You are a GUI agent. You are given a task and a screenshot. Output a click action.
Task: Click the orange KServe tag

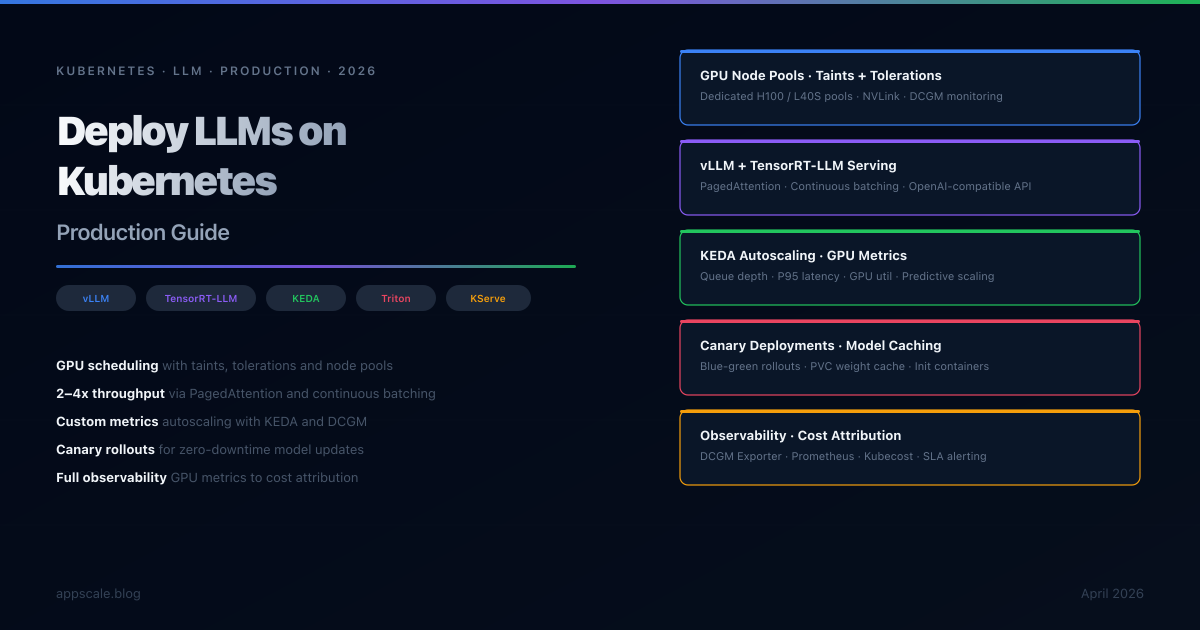tap(488, 298)
